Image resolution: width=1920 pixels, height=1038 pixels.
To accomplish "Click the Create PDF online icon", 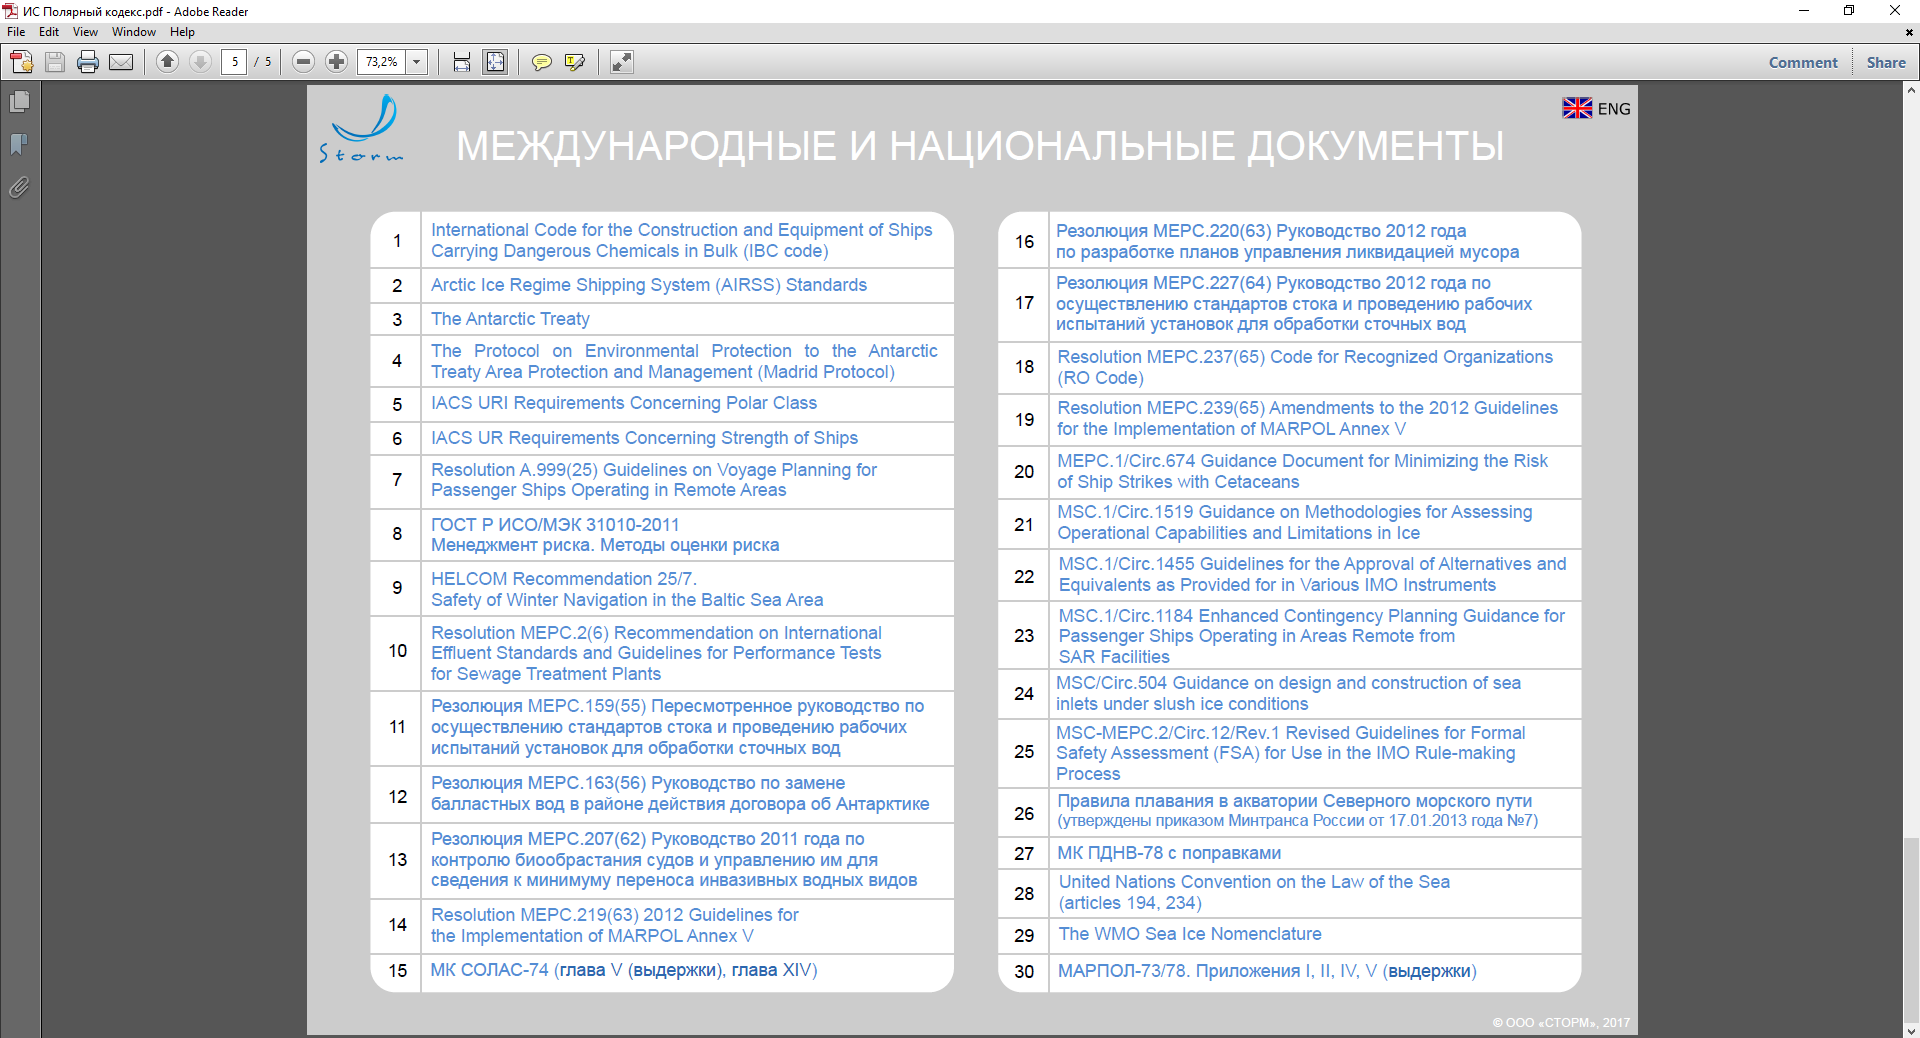I will click(22, 62).
